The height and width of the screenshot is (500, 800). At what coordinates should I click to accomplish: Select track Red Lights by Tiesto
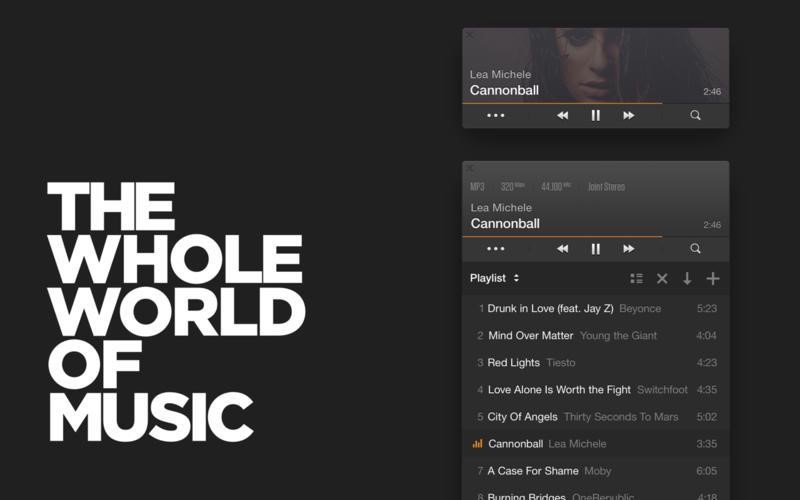[x=595, y=362]
